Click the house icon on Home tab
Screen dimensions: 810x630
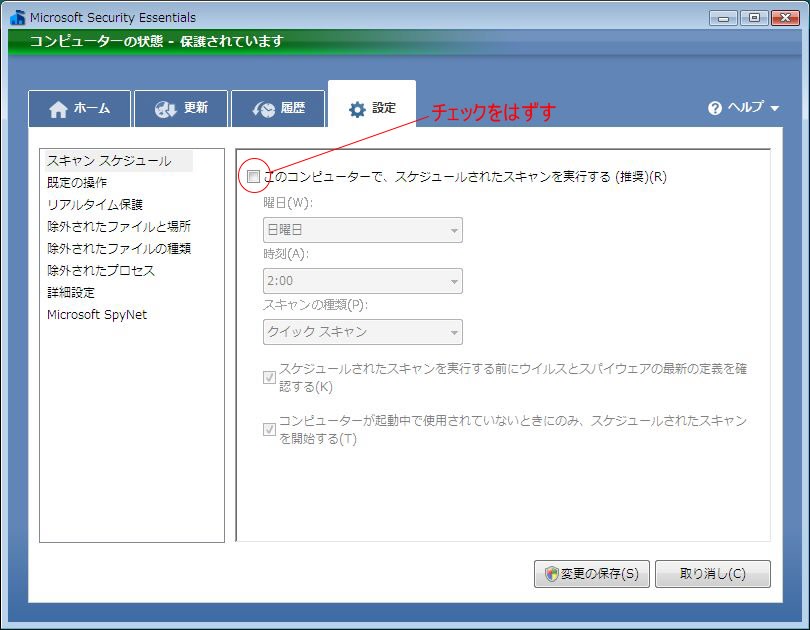pyautogui.click(x=58, y=109)
